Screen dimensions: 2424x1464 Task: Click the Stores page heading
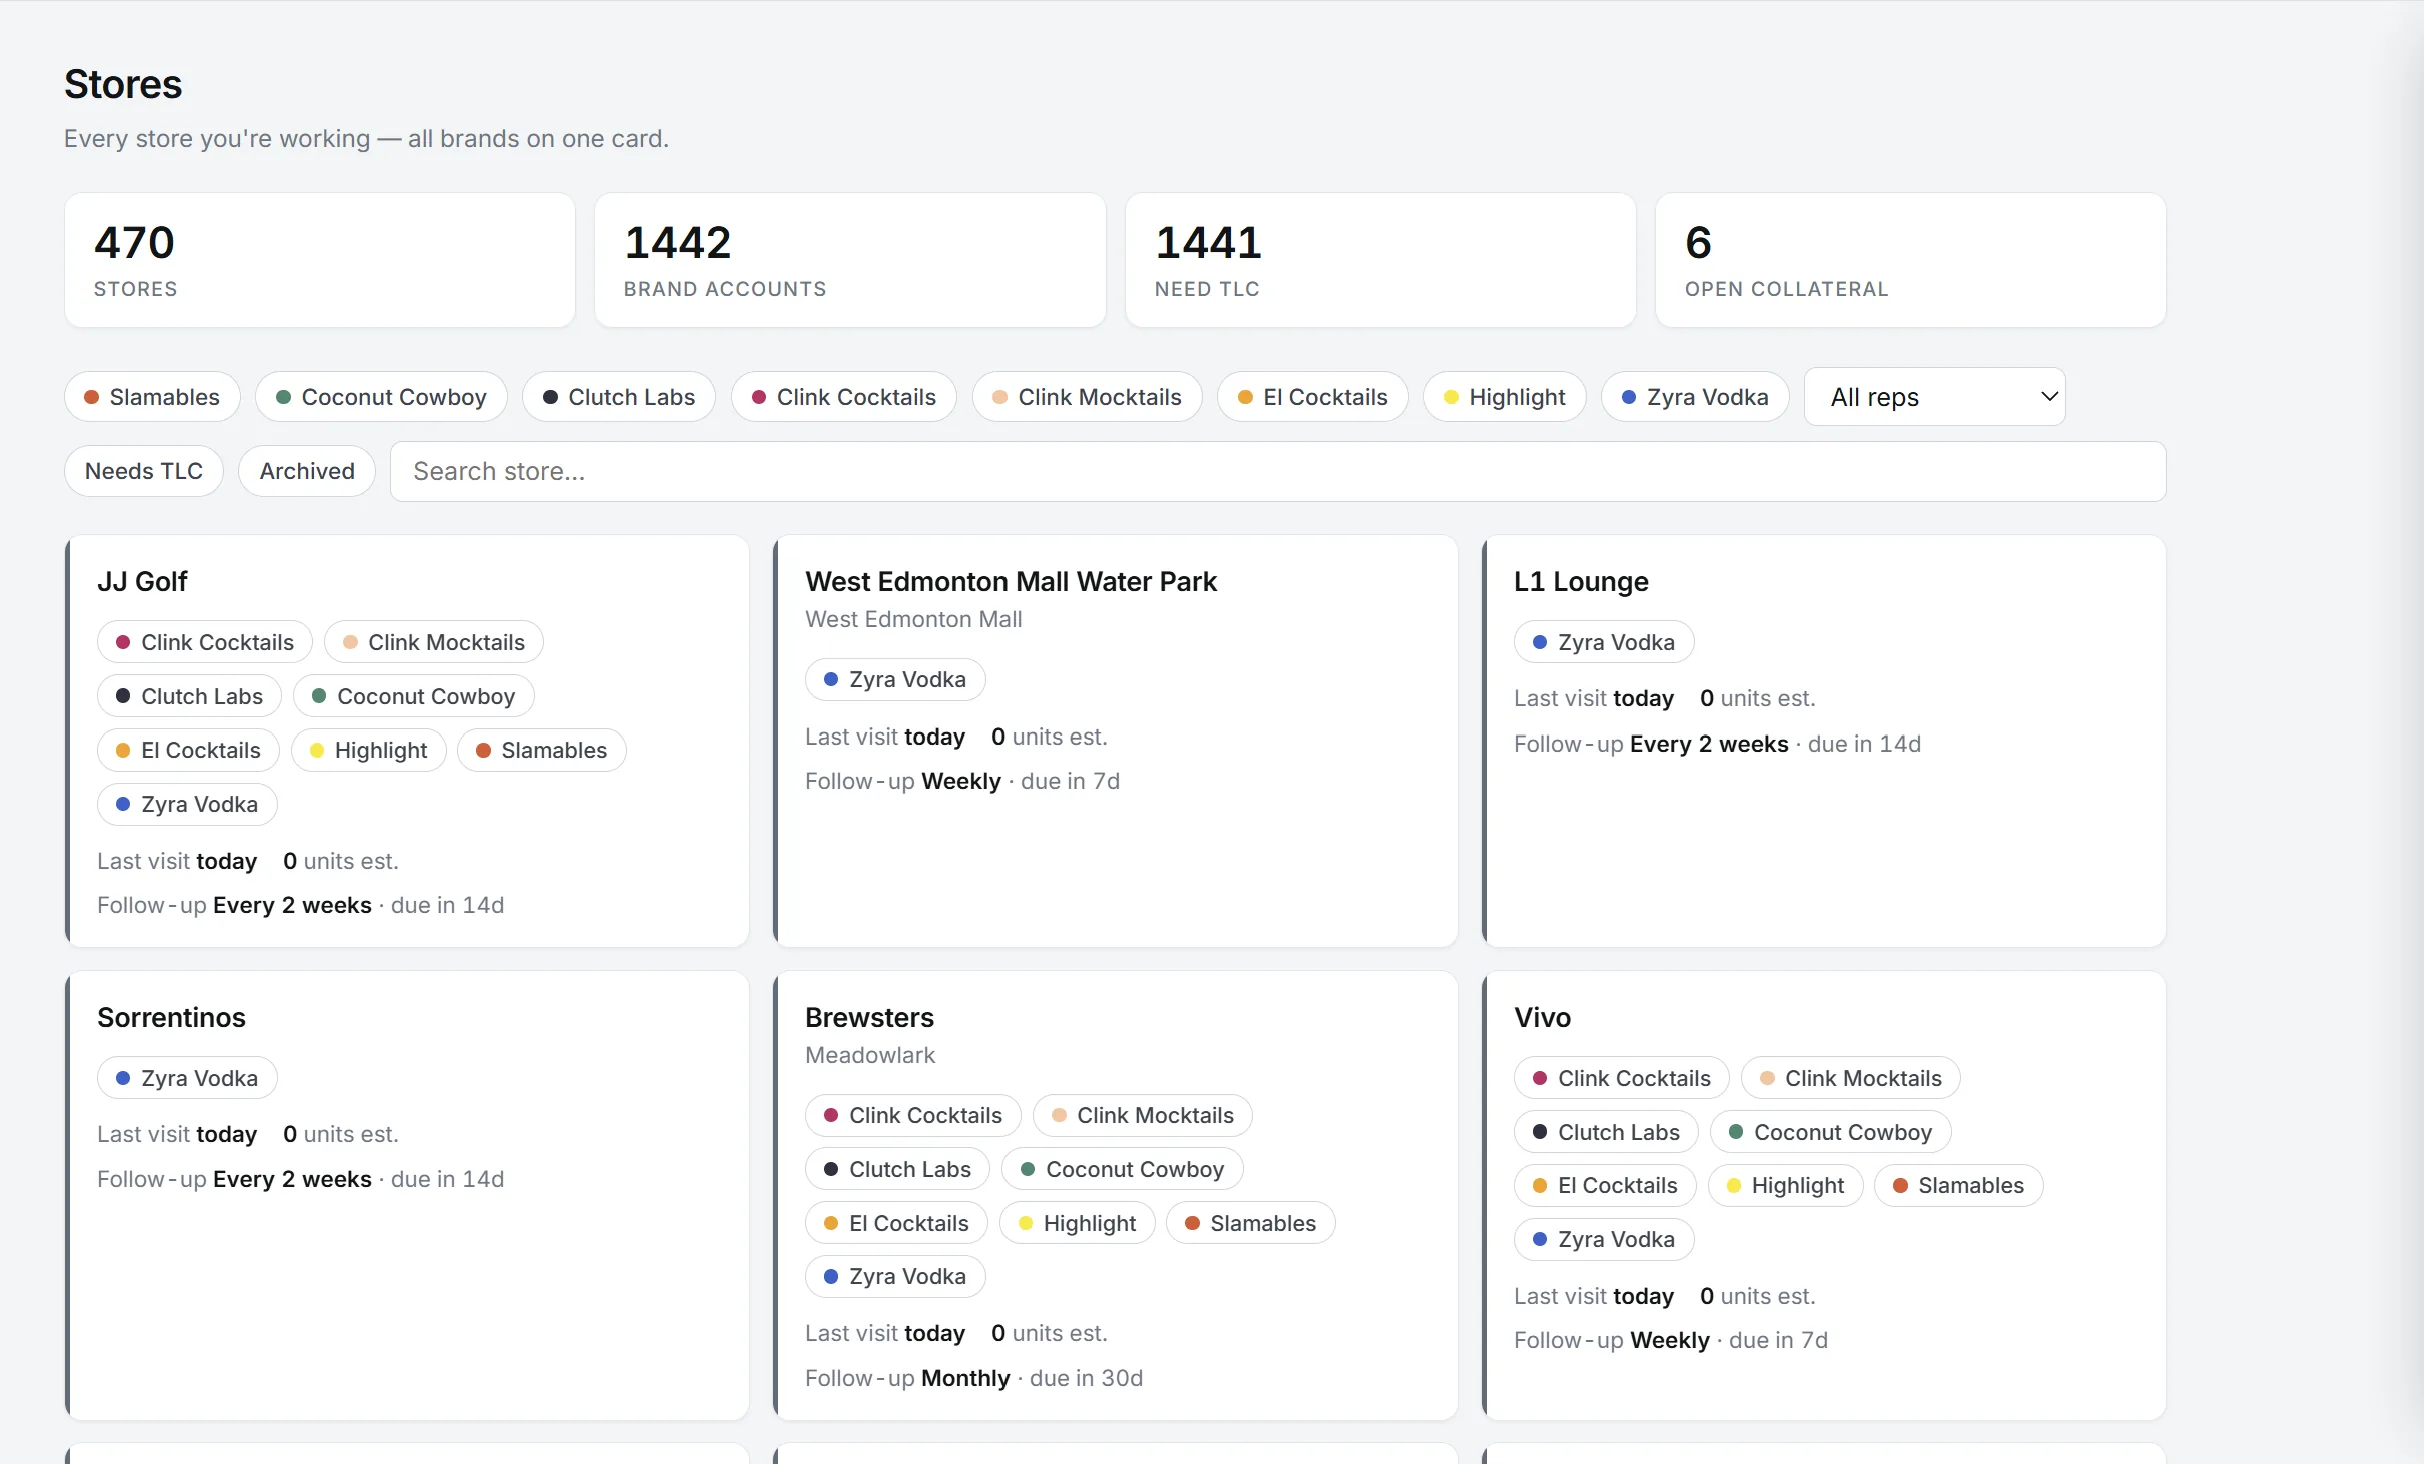coord(123,84)
